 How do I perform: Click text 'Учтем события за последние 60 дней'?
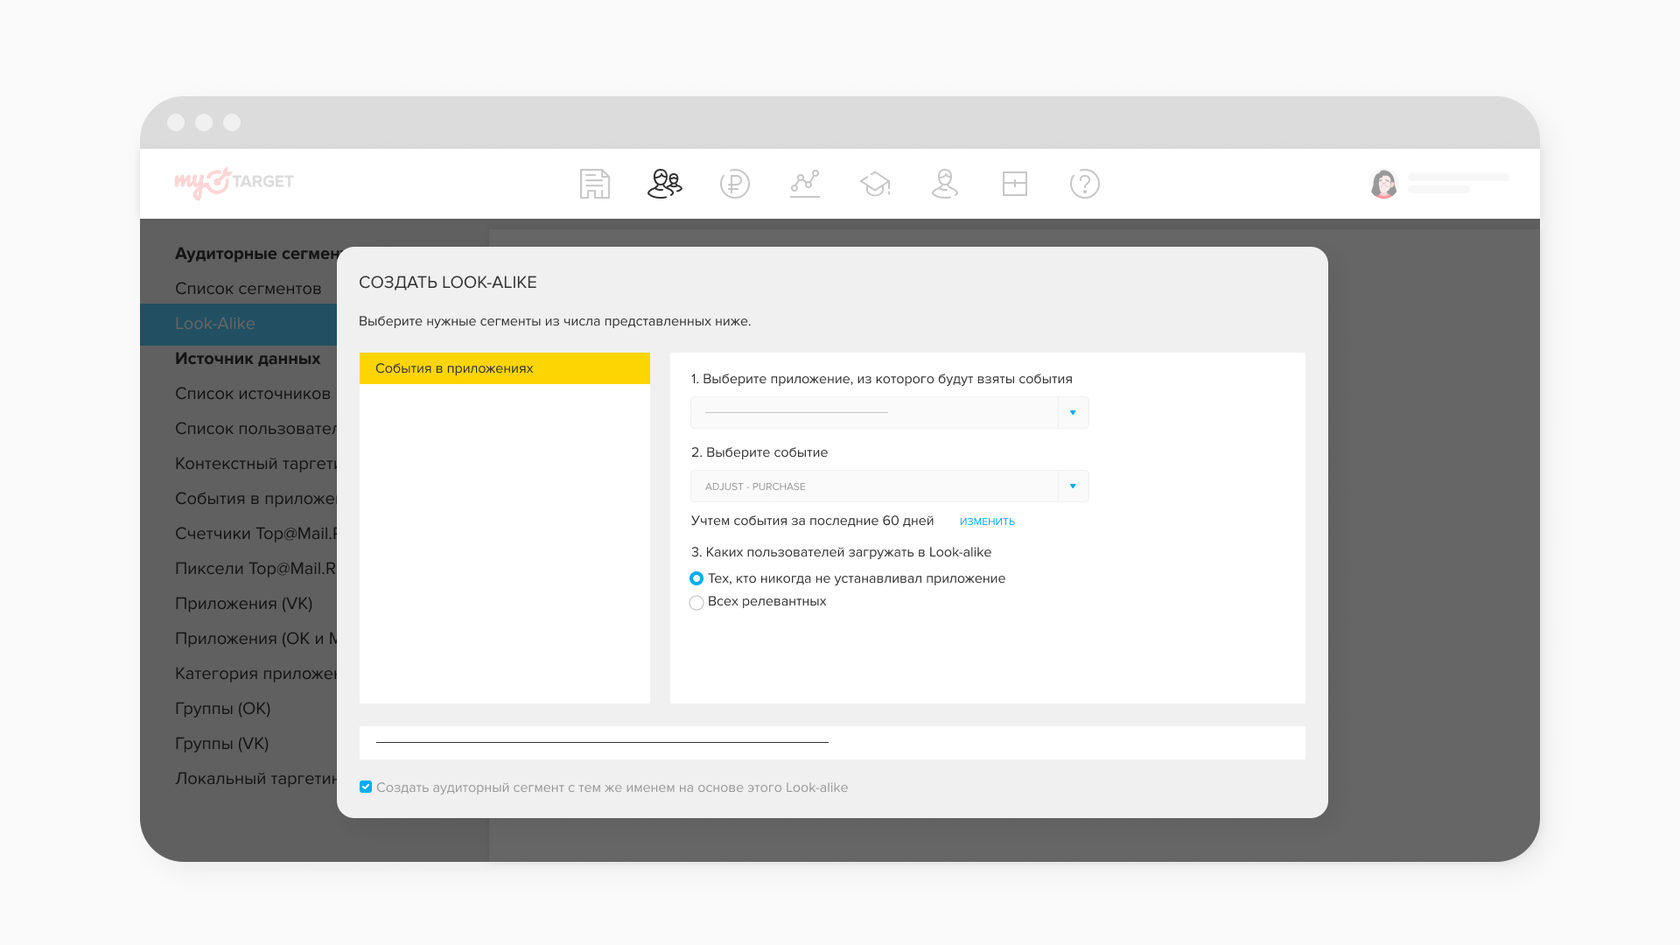tap(812, 521)
